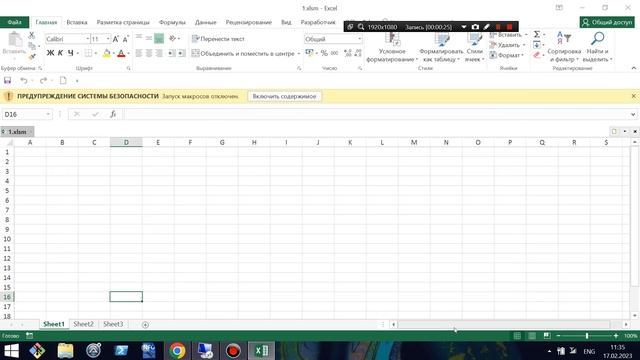Click the new document icon in quick access
Image resolution: width=640 pixels, height=360 pixels.
(63, 80)
